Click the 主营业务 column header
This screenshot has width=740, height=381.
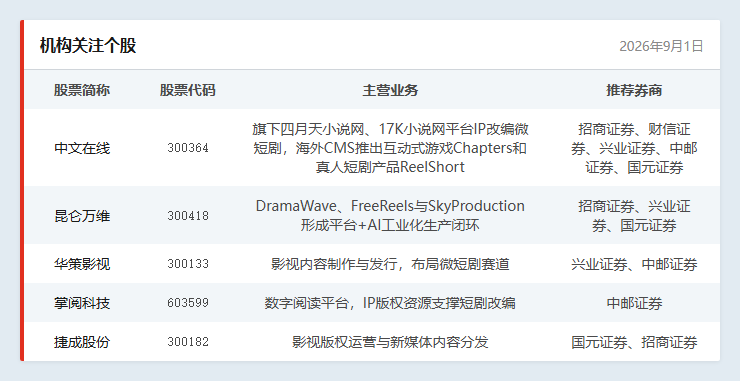pos(390,90)
